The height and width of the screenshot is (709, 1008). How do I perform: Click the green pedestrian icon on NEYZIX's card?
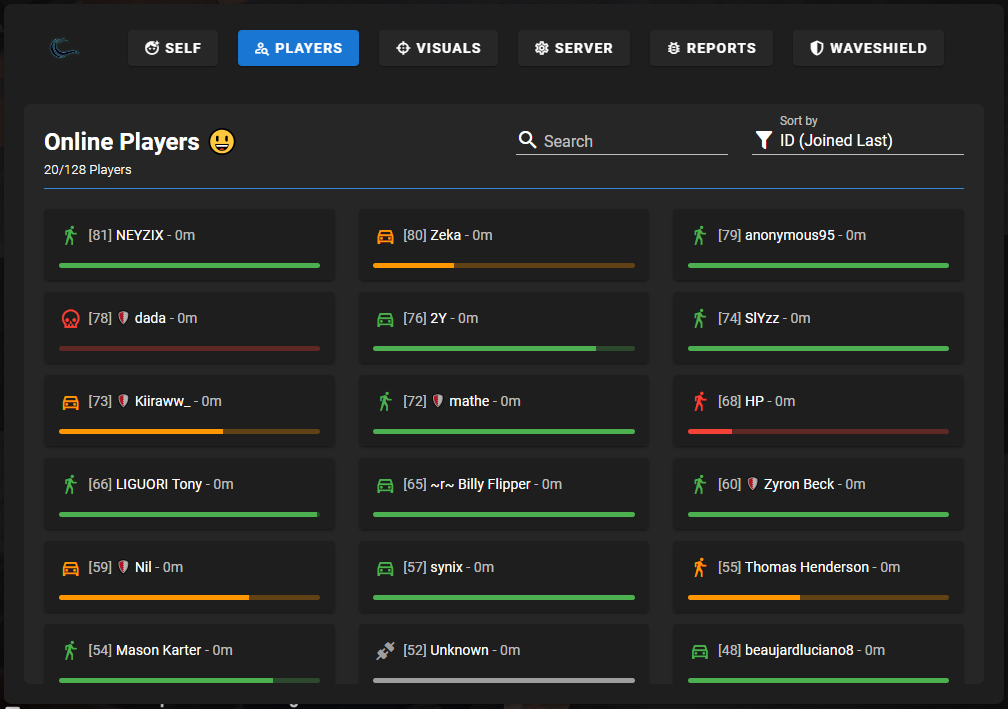pos(69,235)
